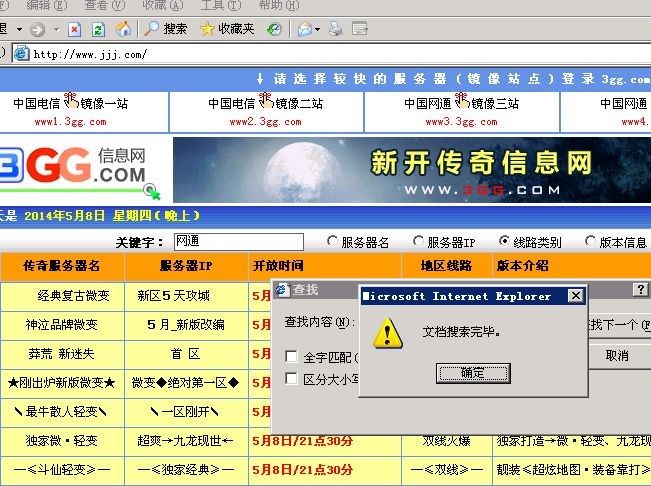Image resolution: width=651 pixels, height=486 pixels.
Task: Open the History/media globe icon
Action: click(x=274, y=29)
